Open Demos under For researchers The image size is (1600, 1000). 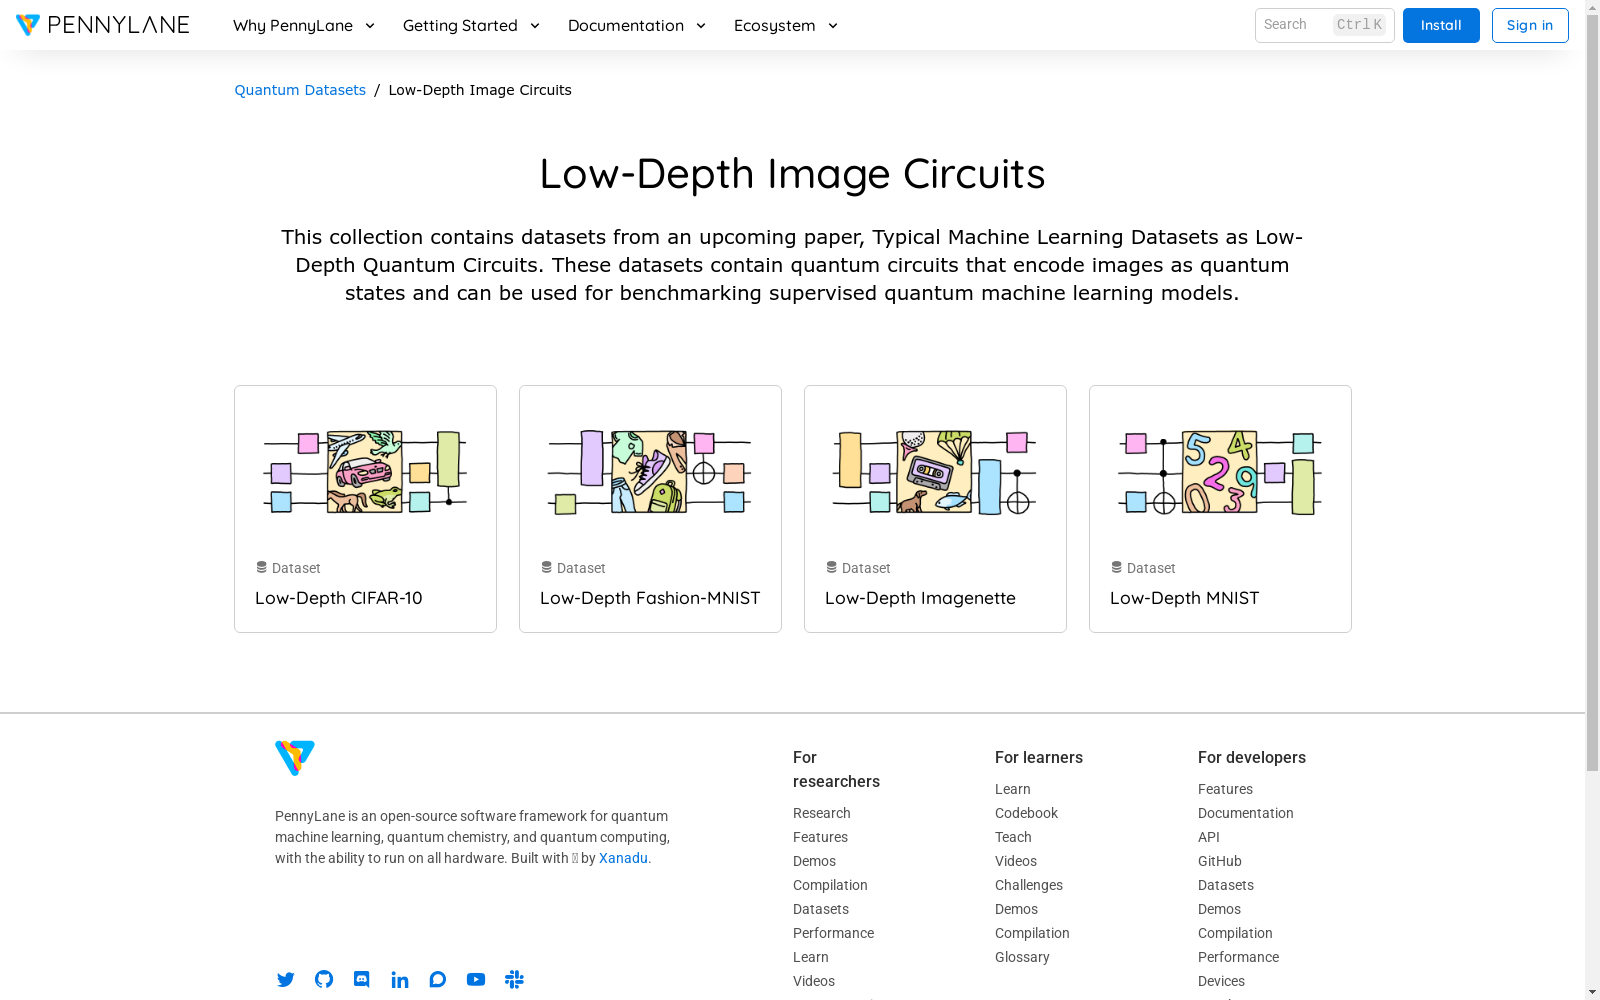coord(814,861)
